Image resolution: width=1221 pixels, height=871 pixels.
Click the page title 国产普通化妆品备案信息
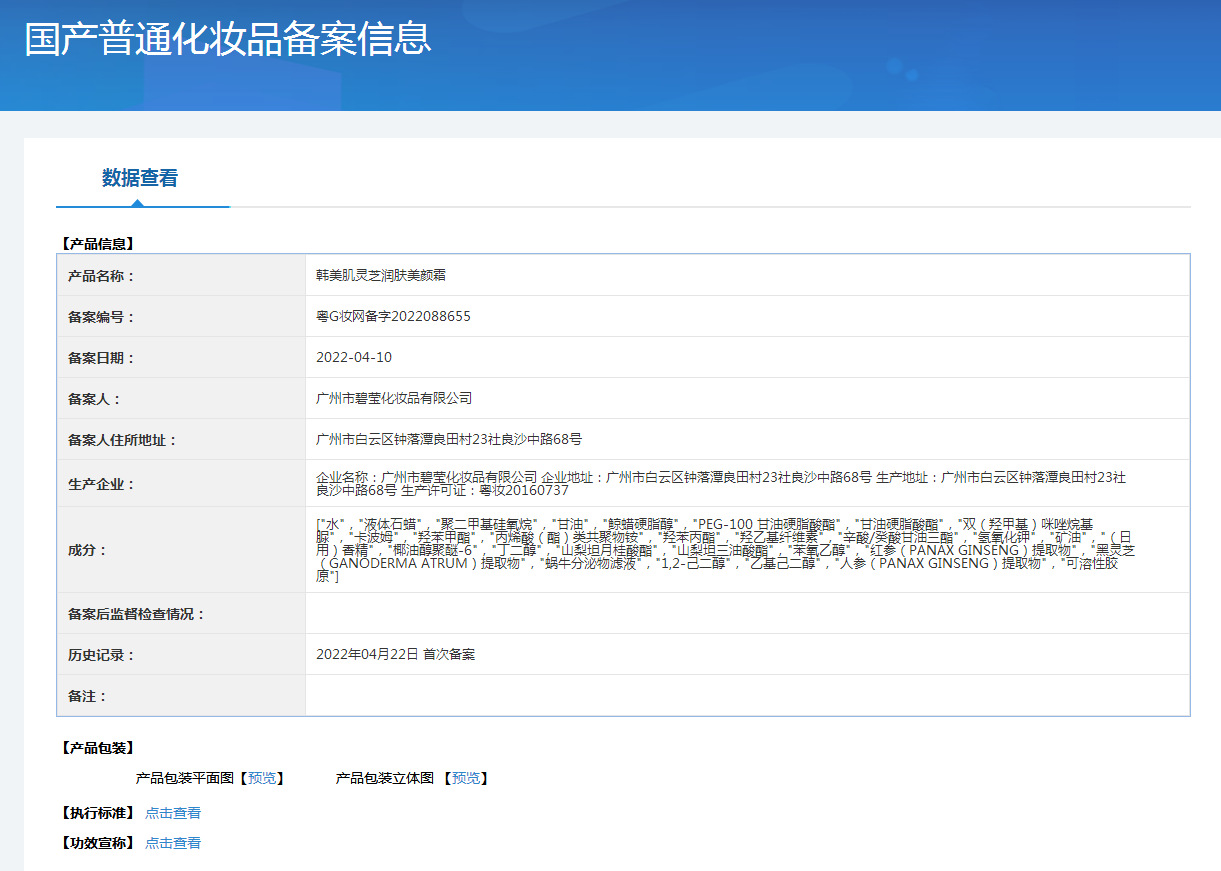pos(228,39)
